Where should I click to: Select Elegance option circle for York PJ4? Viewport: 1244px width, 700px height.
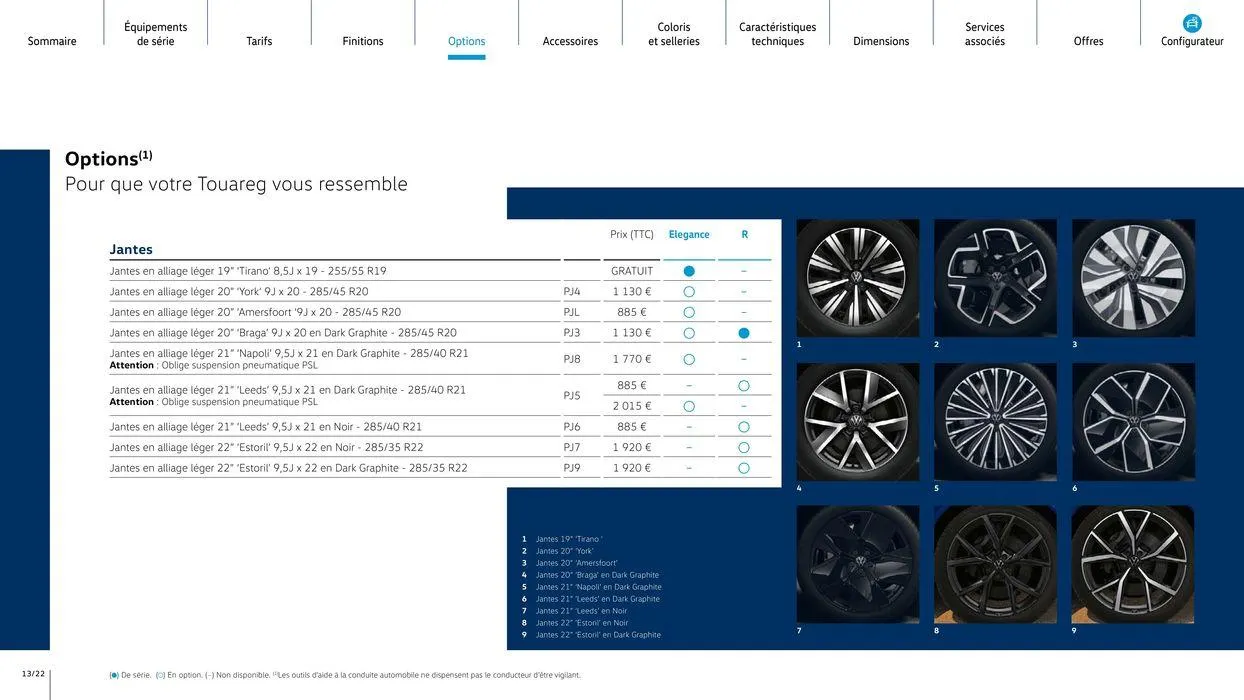click(689, 292)
